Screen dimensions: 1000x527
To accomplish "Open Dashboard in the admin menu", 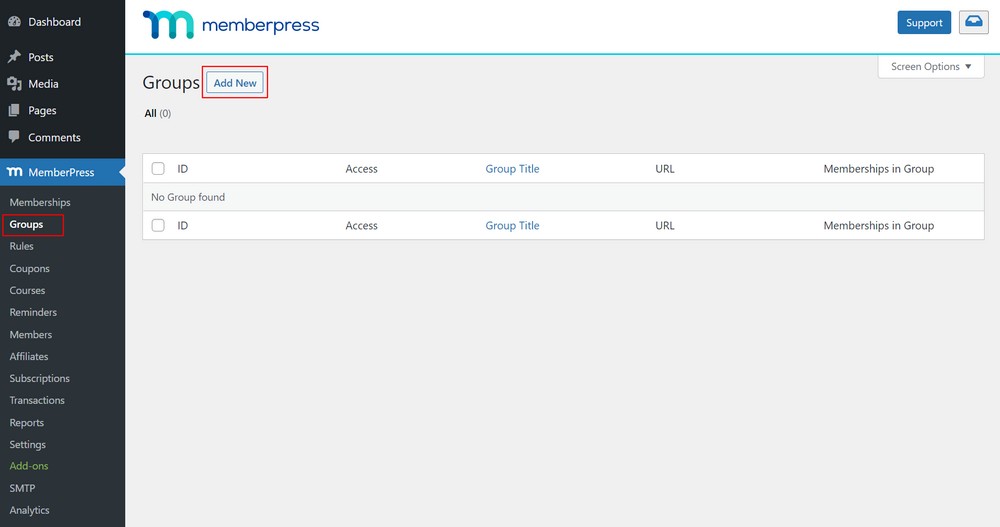I will click(x=54, y=22).
